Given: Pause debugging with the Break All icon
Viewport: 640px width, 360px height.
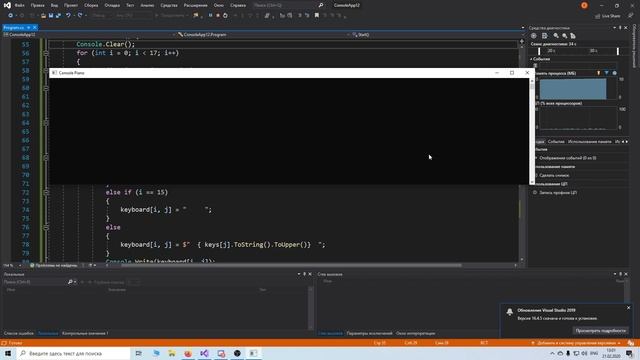Looking at the screenshot, I should pyautogui.click(x=210, y=16).
